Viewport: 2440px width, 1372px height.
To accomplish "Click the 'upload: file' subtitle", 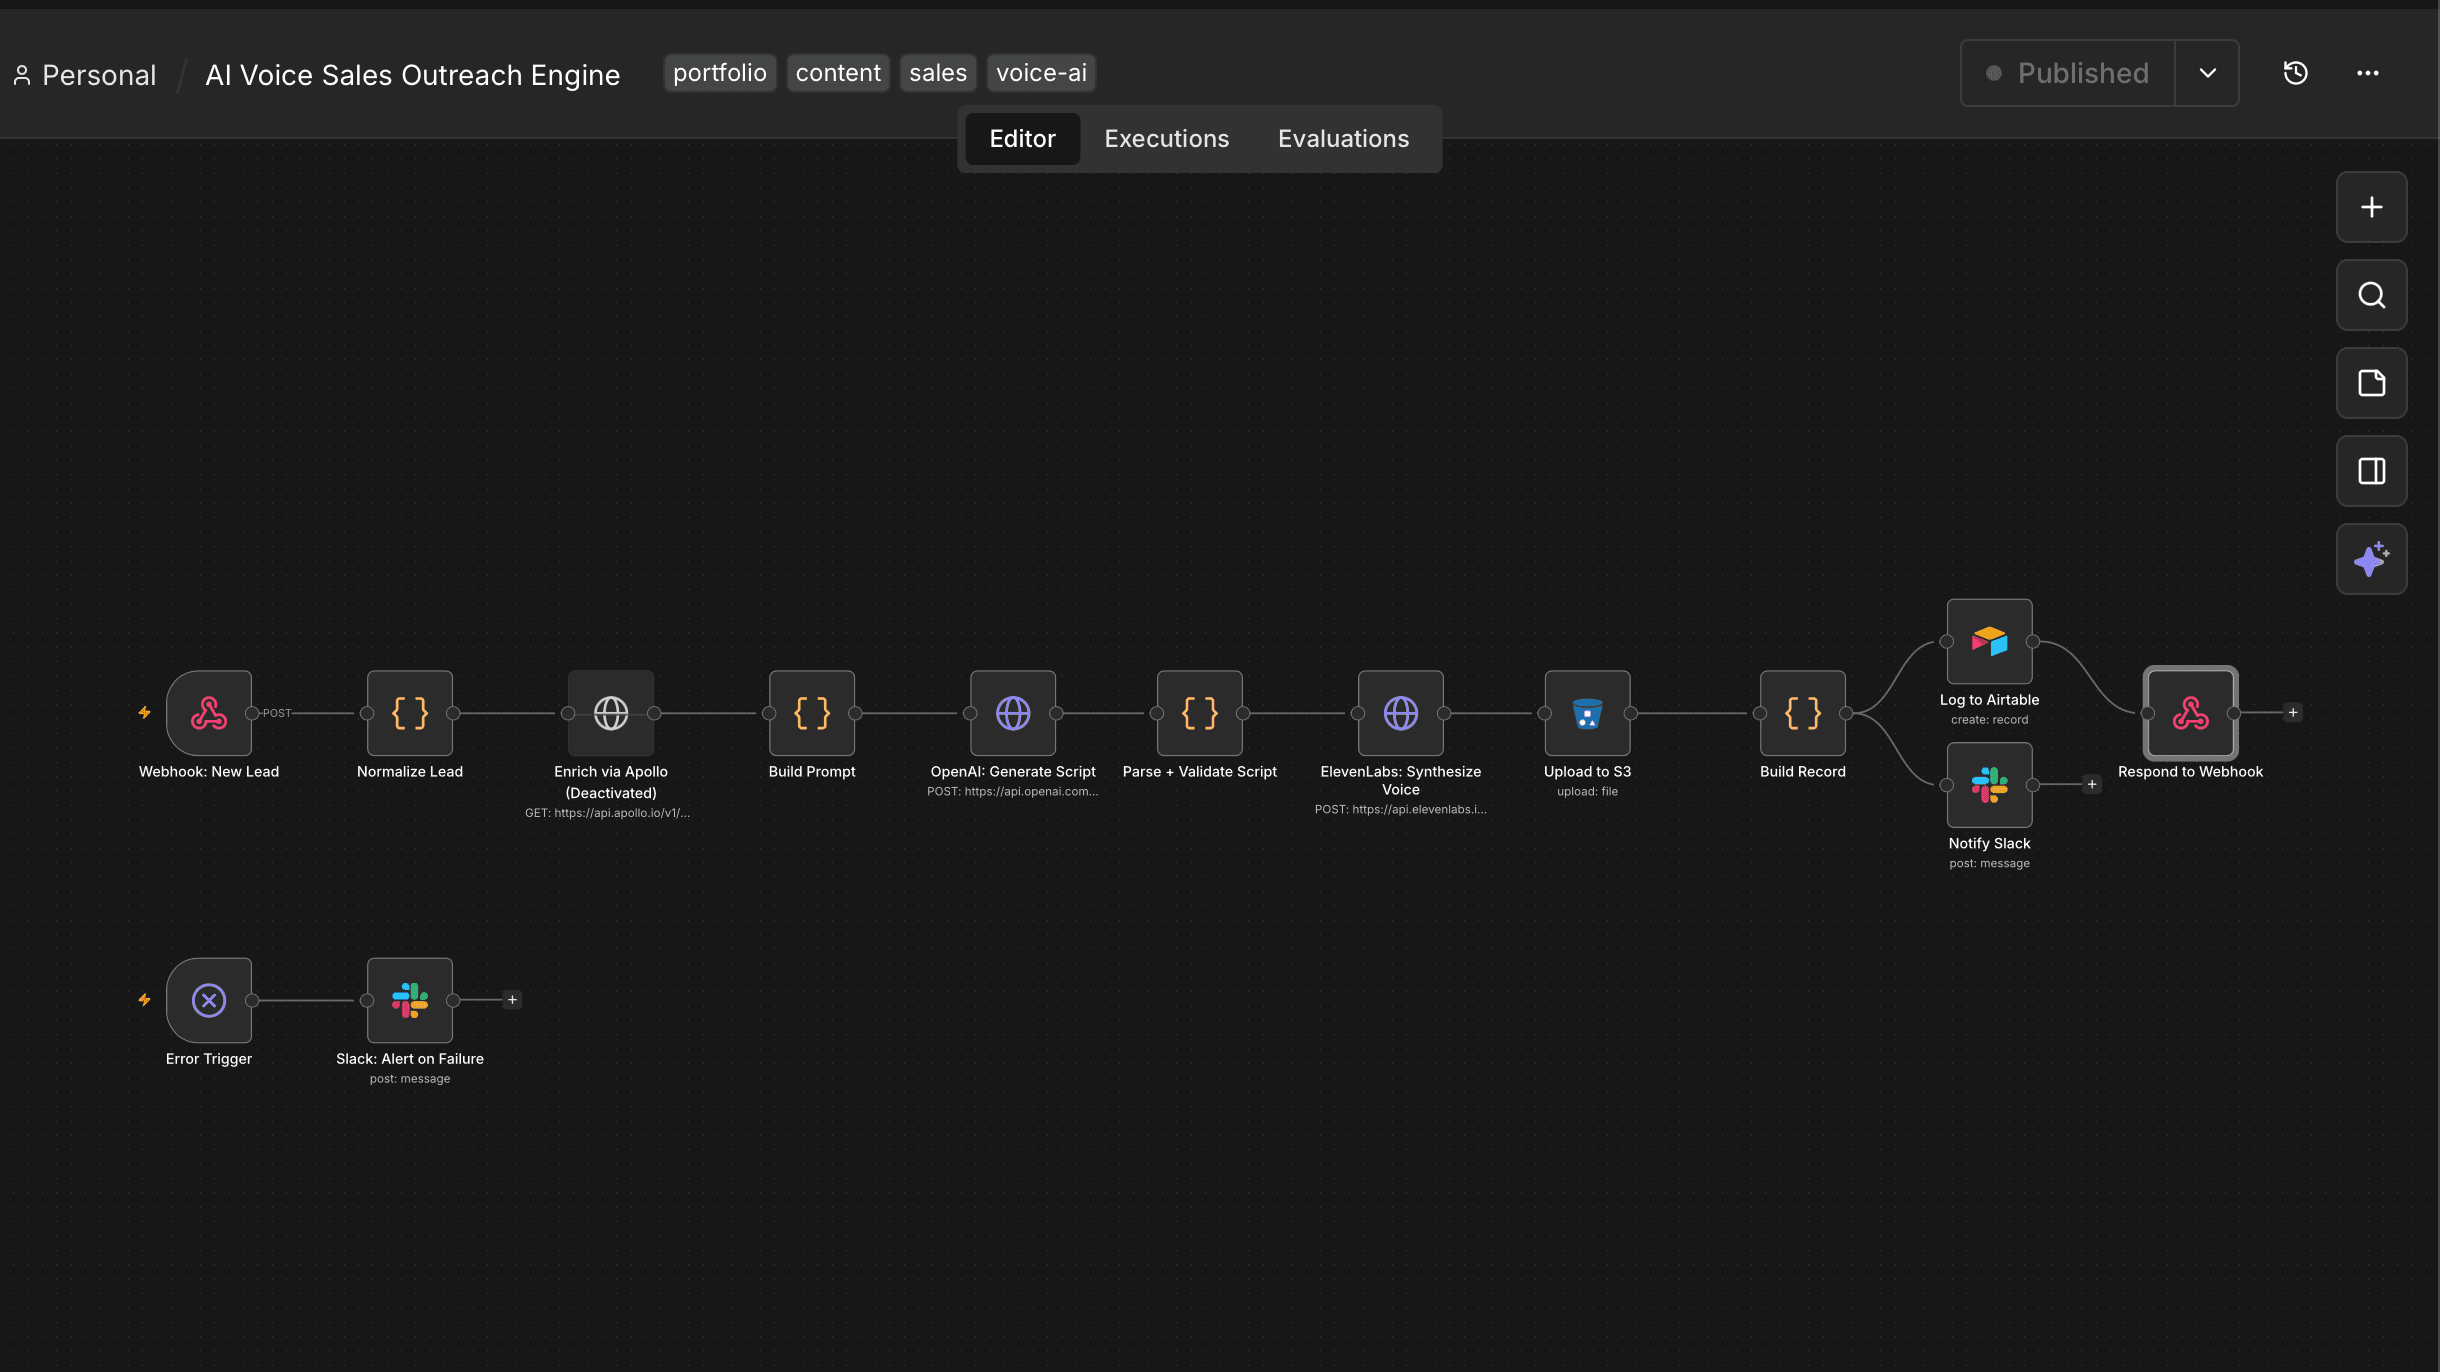I will click(1587, 792).
